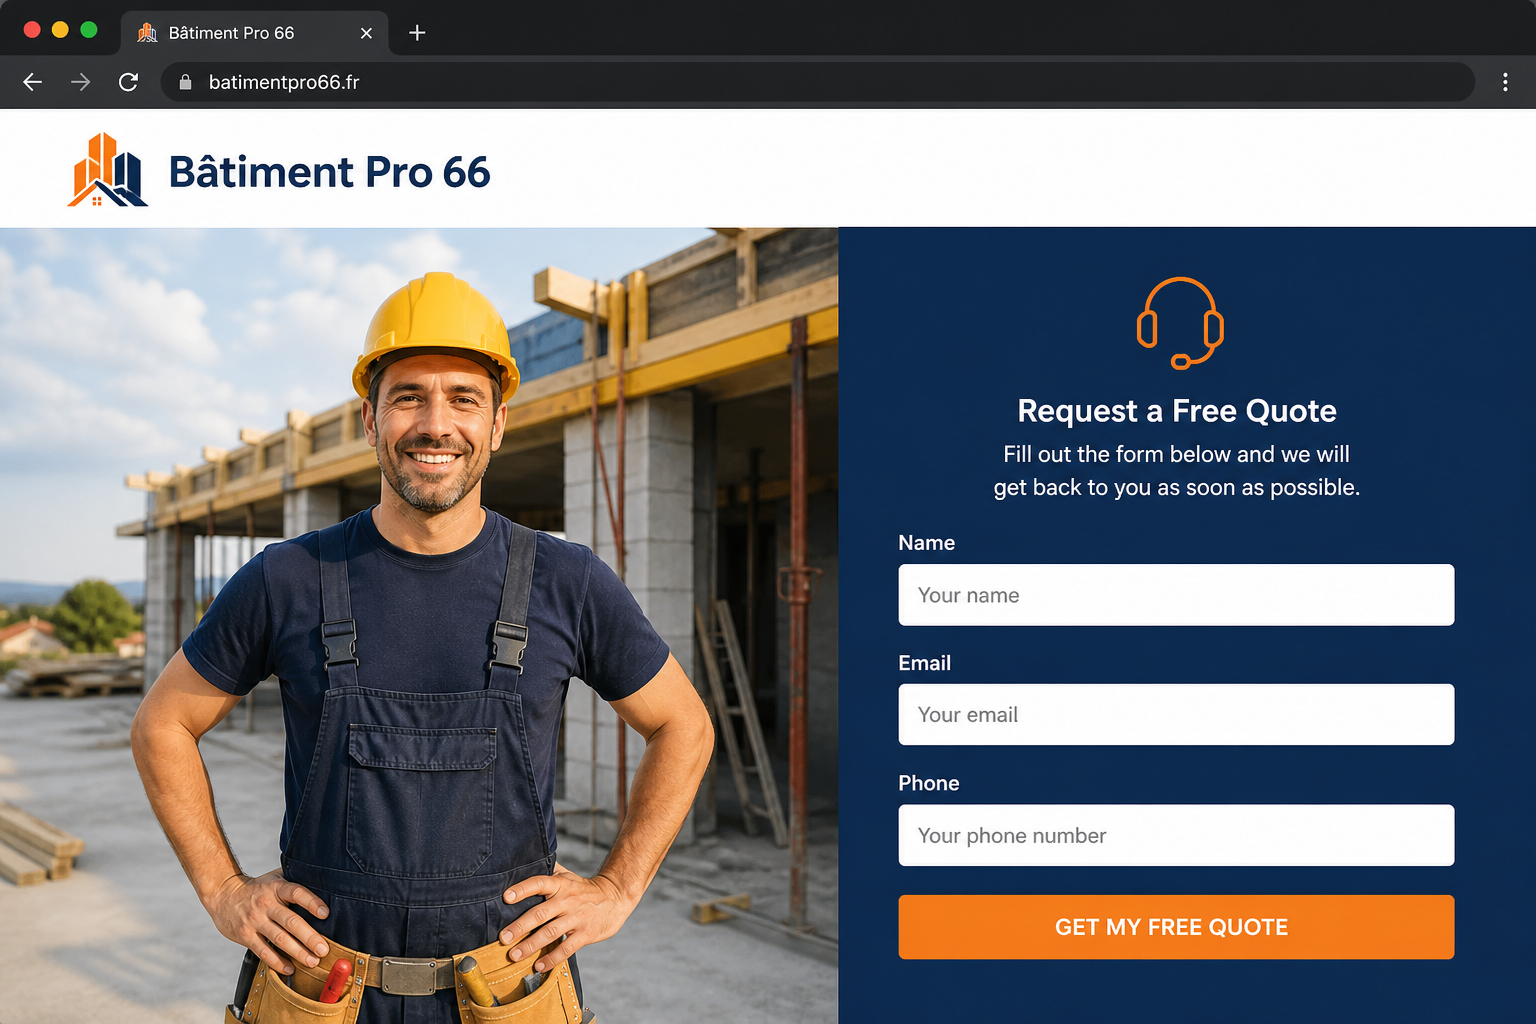1536x1024 pixels.
Task: Open the browser three-dot menu
Action: pyautogui.click(x=1505, y=82)
